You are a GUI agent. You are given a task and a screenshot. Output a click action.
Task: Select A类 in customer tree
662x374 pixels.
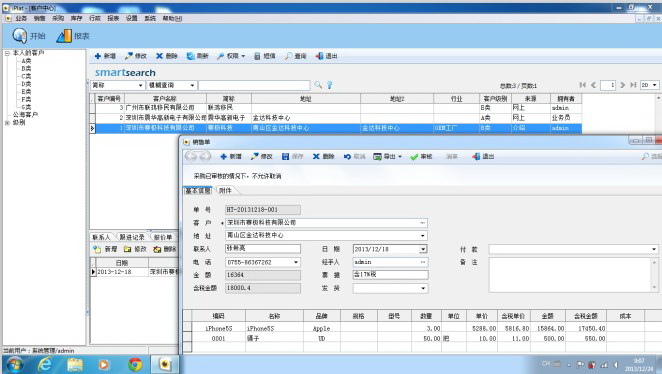point(26,61)
